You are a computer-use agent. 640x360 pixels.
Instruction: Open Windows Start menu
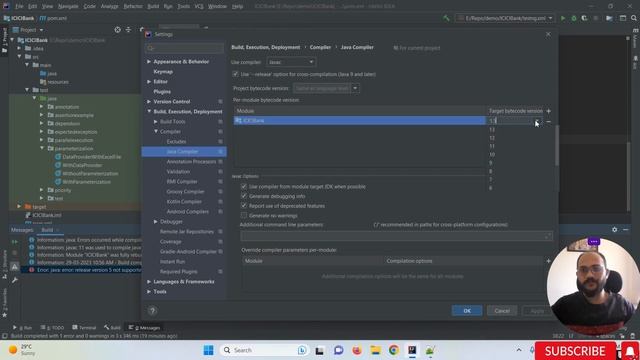coord(208,350)
